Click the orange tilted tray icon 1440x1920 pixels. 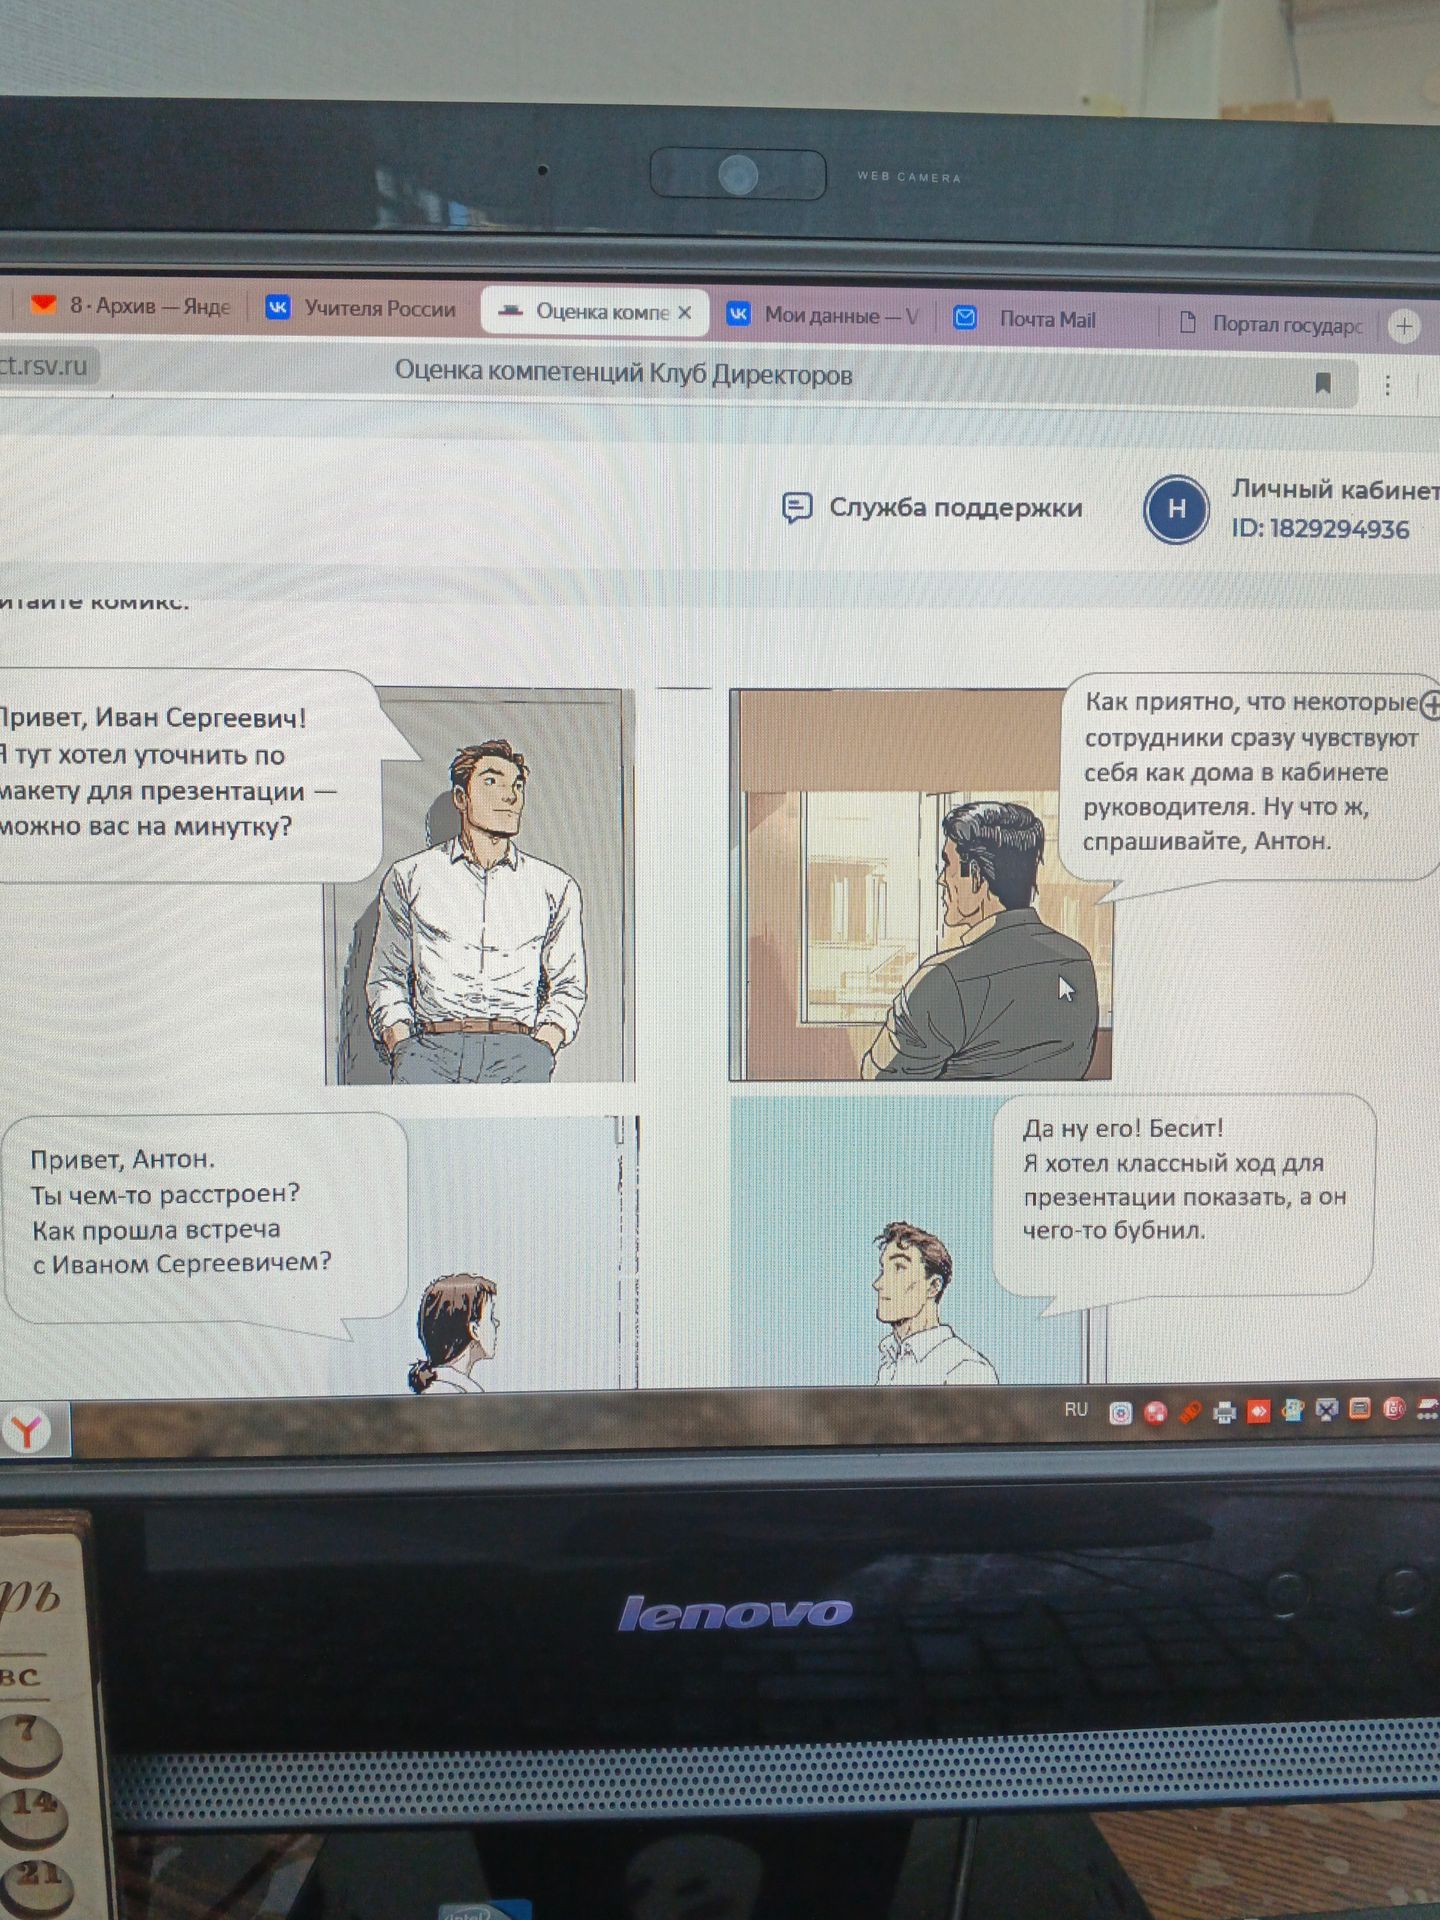pos(1190,1413)
